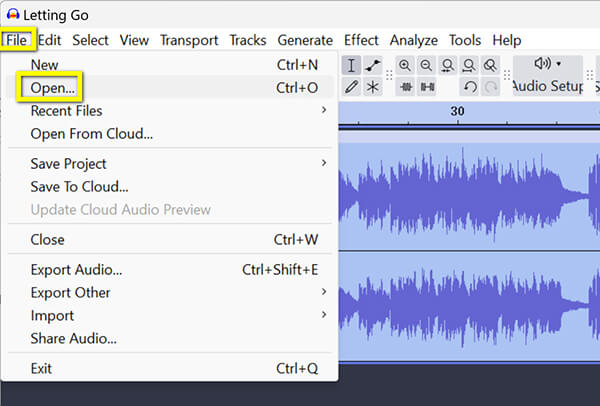Open the View menu
The height and width of the screenshot is (406, 600).
[134, 40]
